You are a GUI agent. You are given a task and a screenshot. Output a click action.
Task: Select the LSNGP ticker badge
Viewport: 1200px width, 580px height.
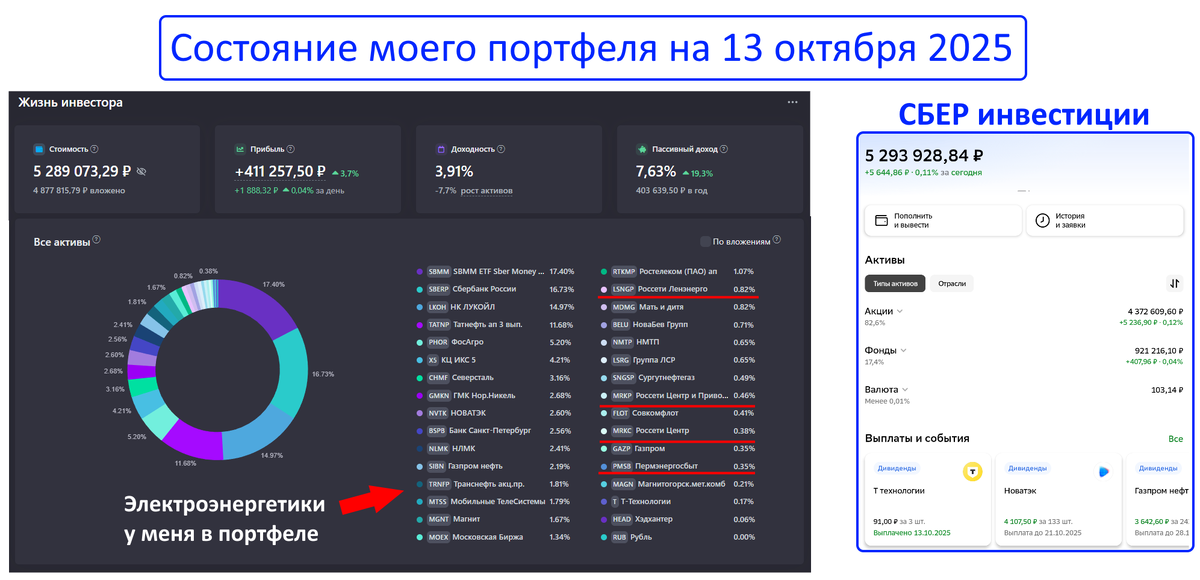pyautogui.click(x=623, y=289)
